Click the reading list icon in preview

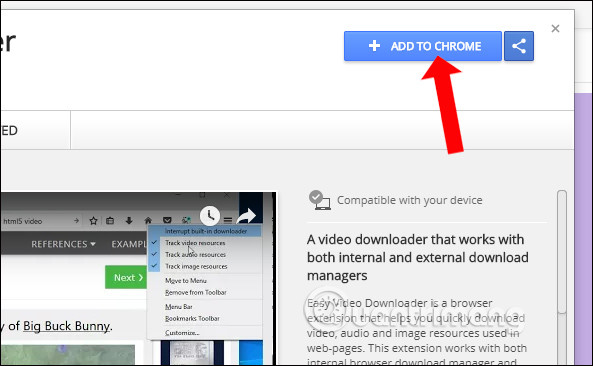pos(110,221)
